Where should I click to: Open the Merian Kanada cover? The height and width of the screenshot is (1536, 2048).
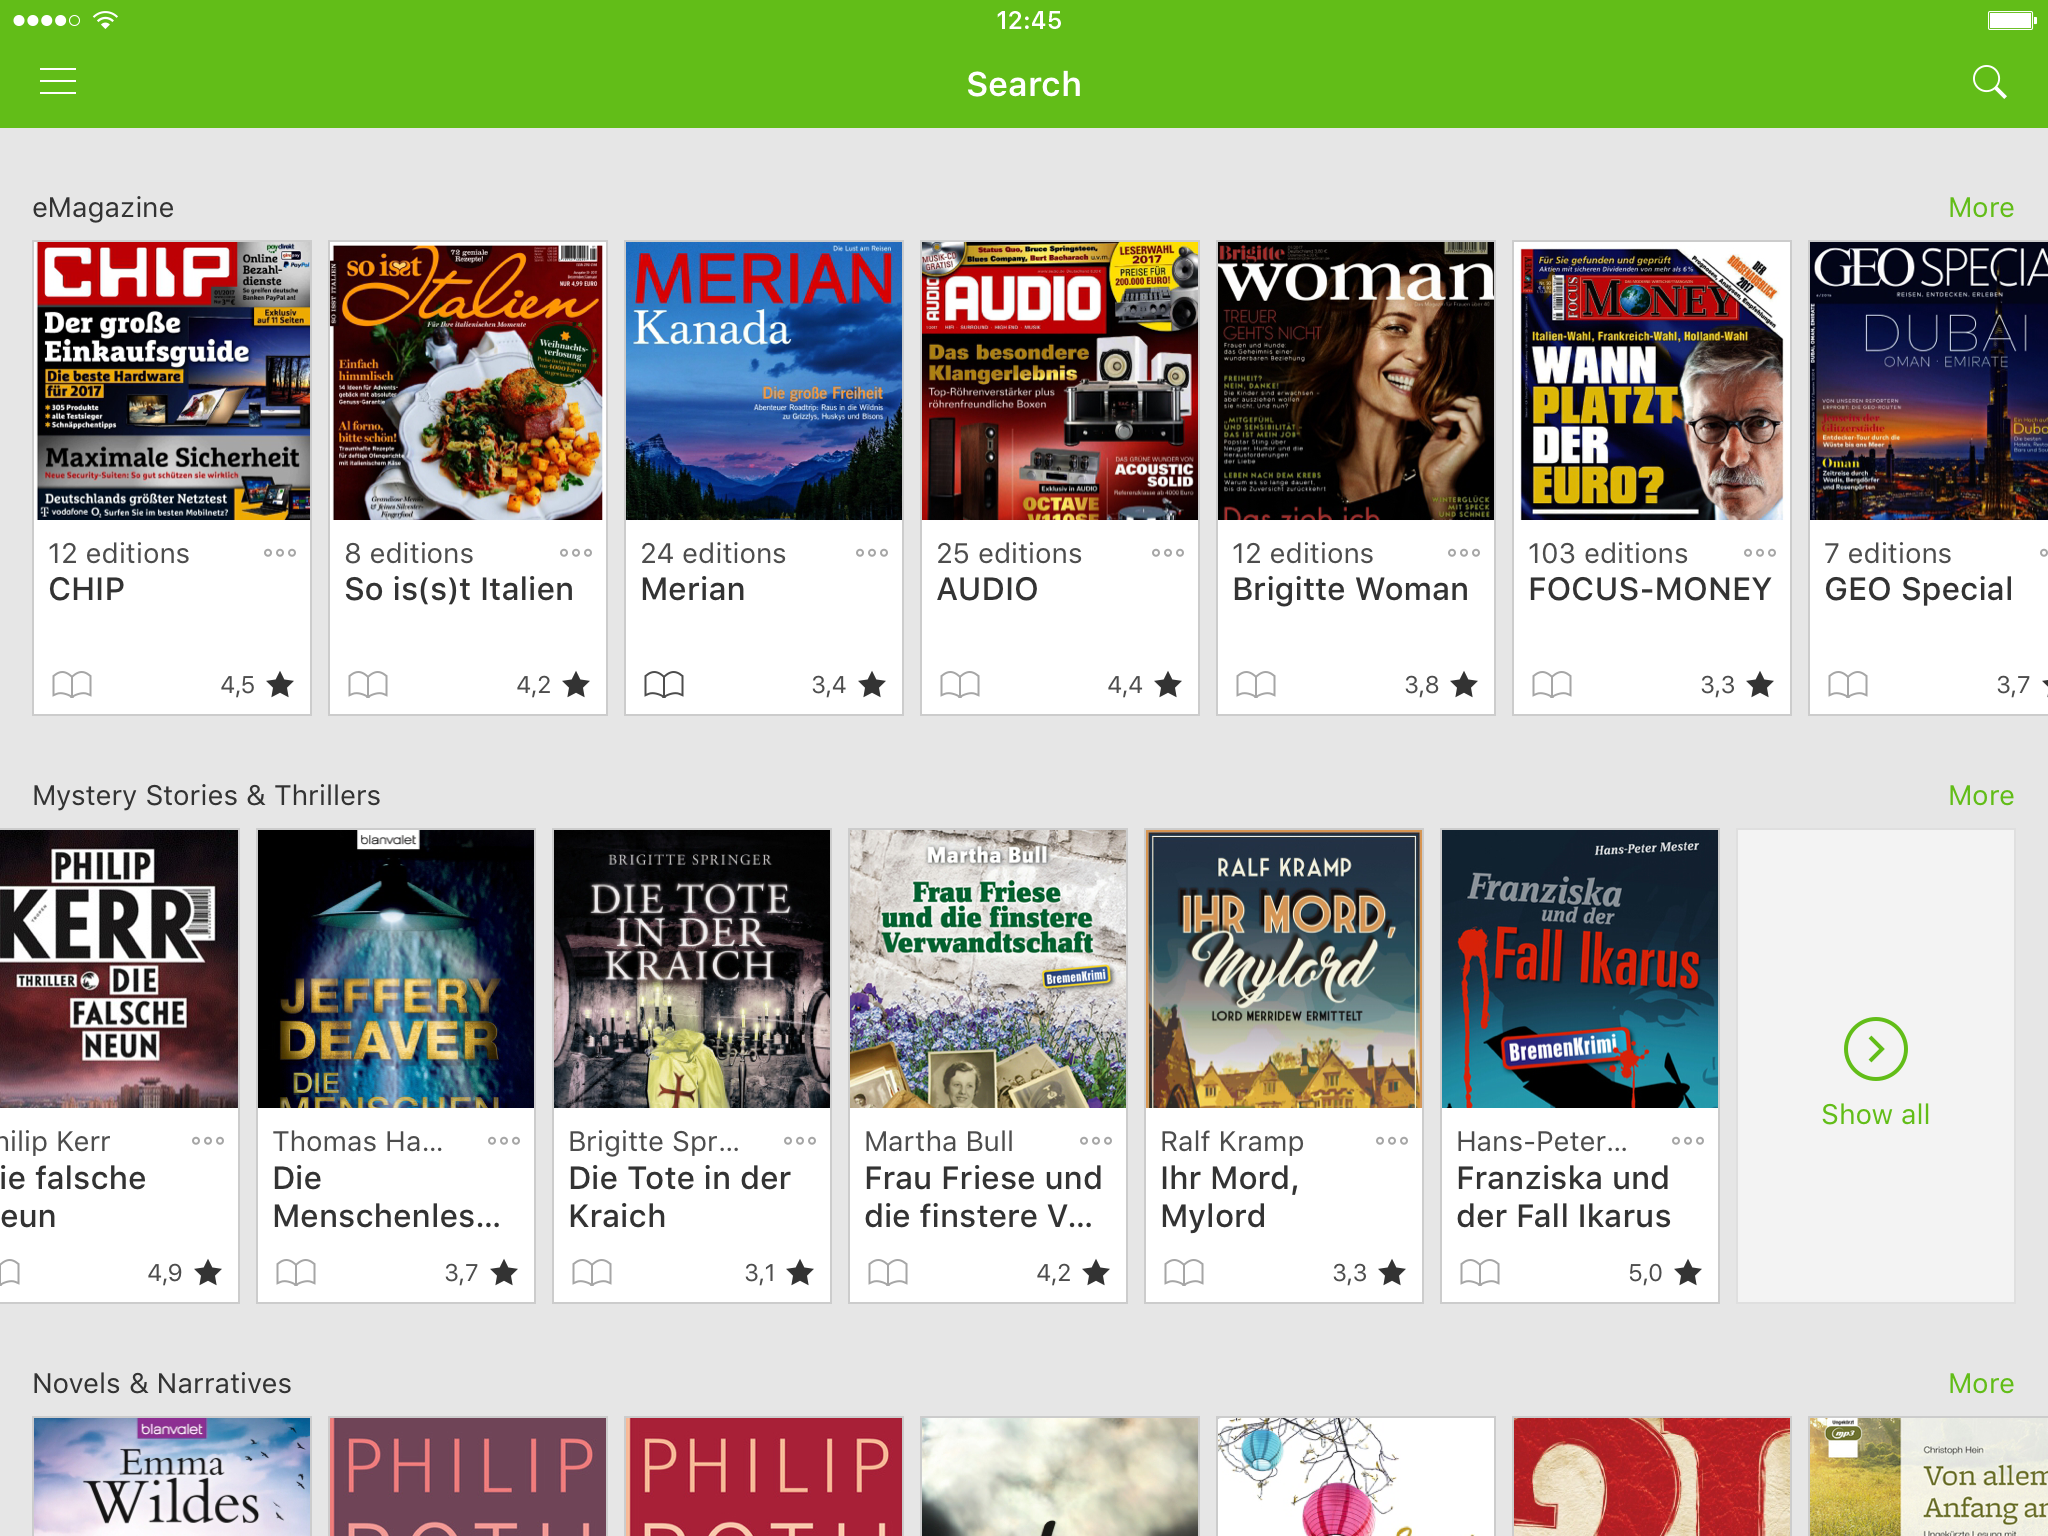pyautogui.click(x=764, y=381)
